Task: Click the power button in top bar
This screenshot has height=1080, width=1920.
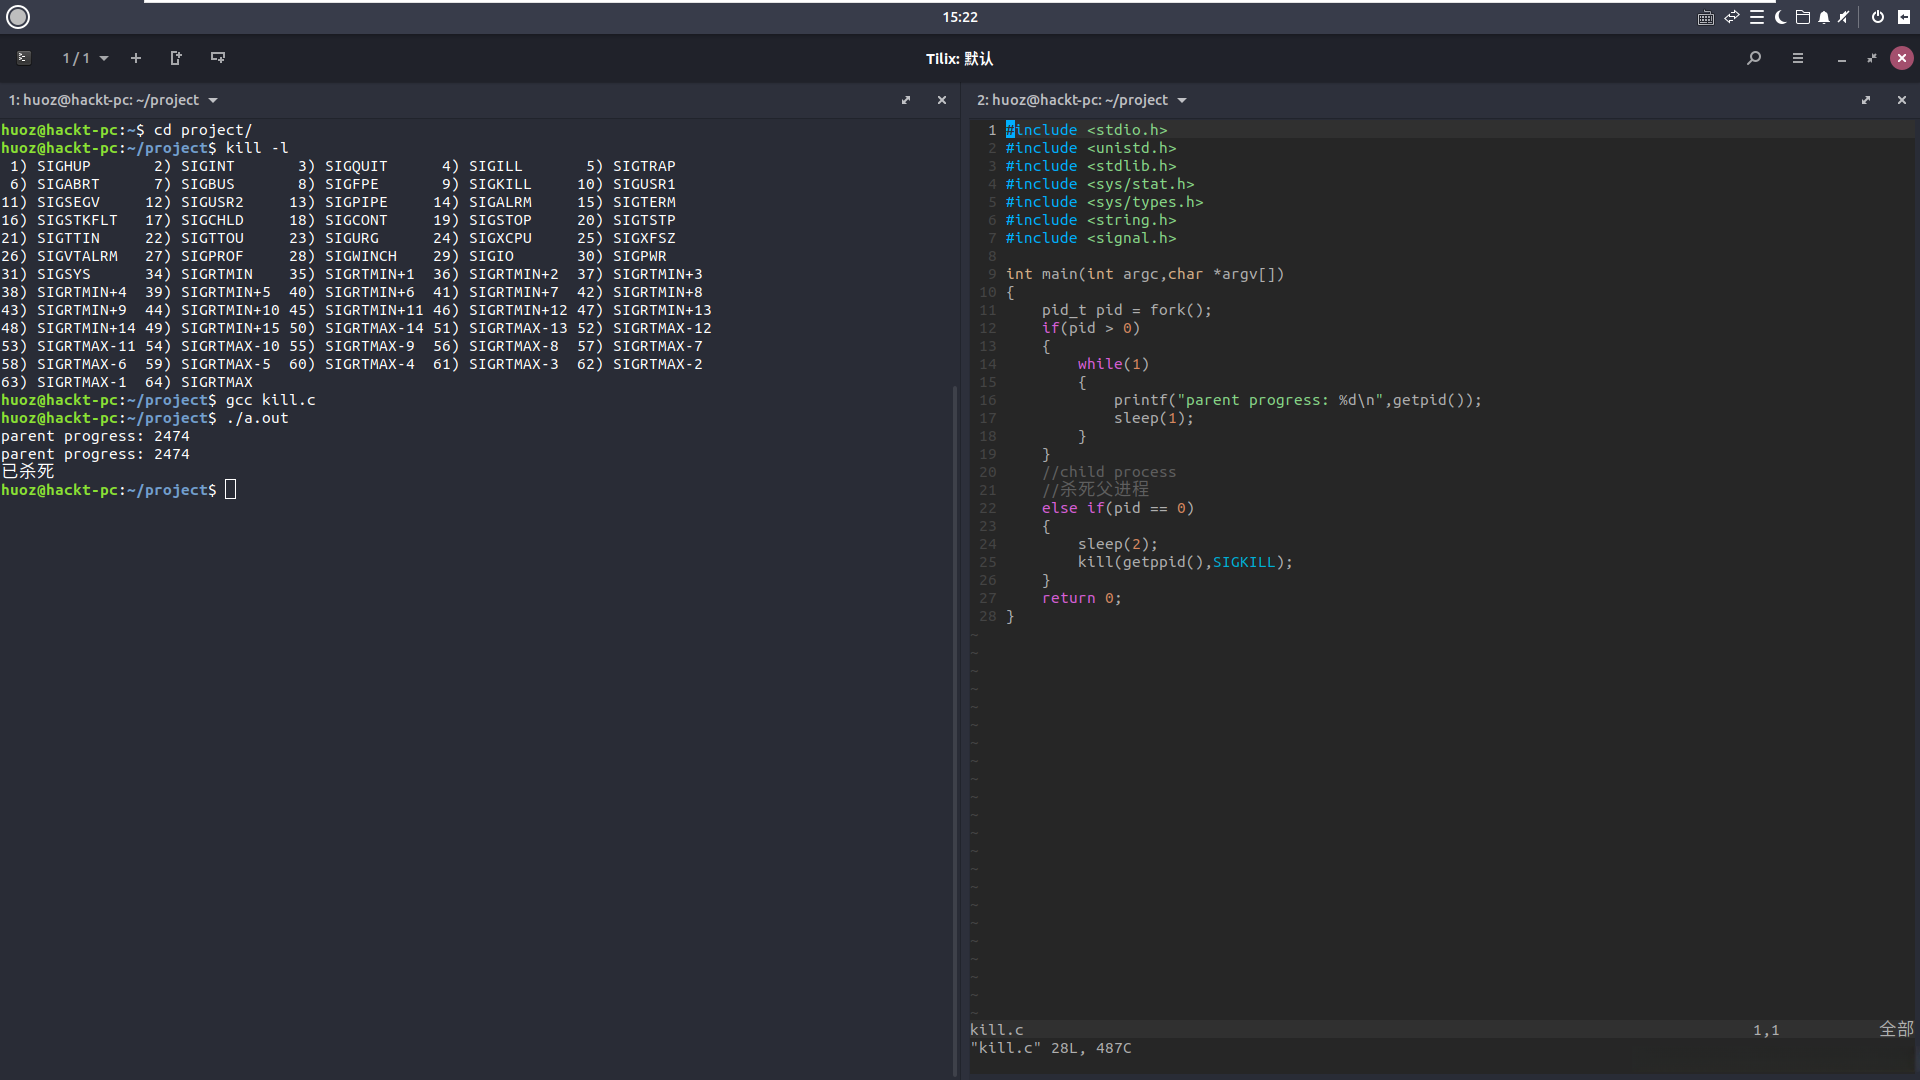Action: click(x=1878, y=17)
